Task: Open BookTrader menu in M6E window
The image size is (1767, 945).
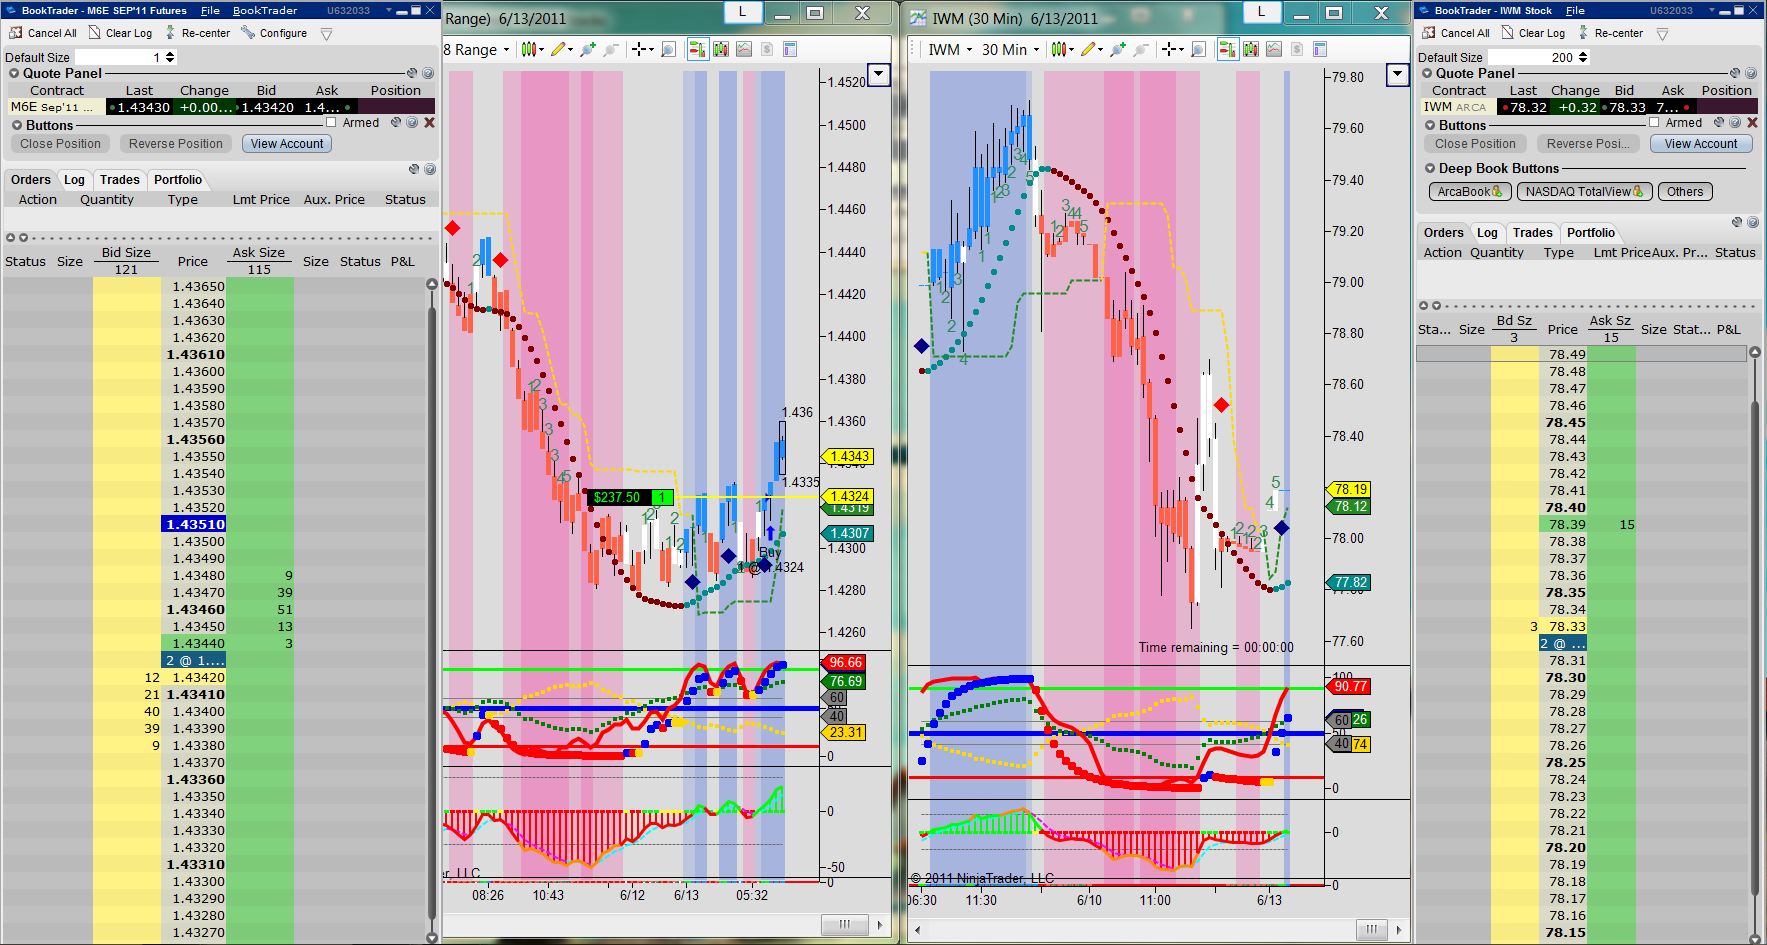Action: pos(265,10)
